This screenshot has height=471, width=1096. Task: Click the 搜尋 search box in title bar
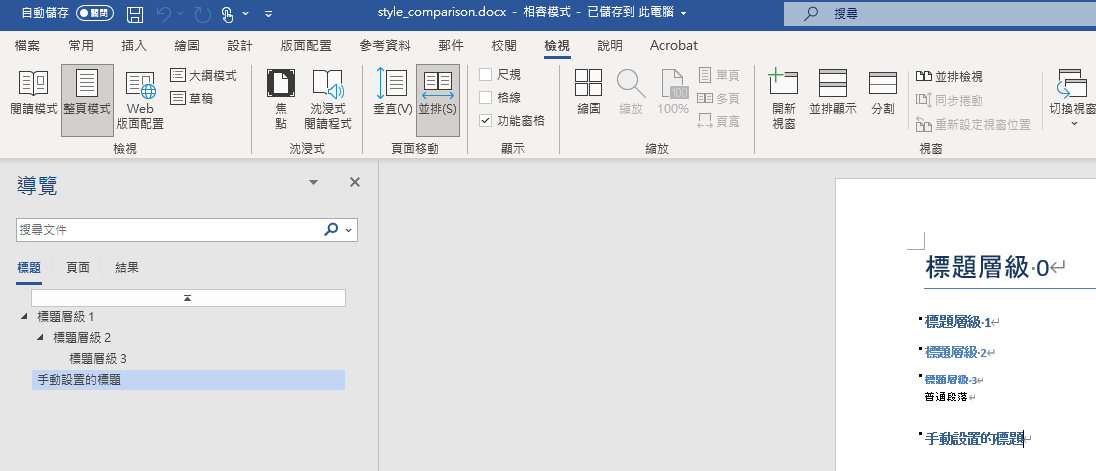[x=939, y=13]
